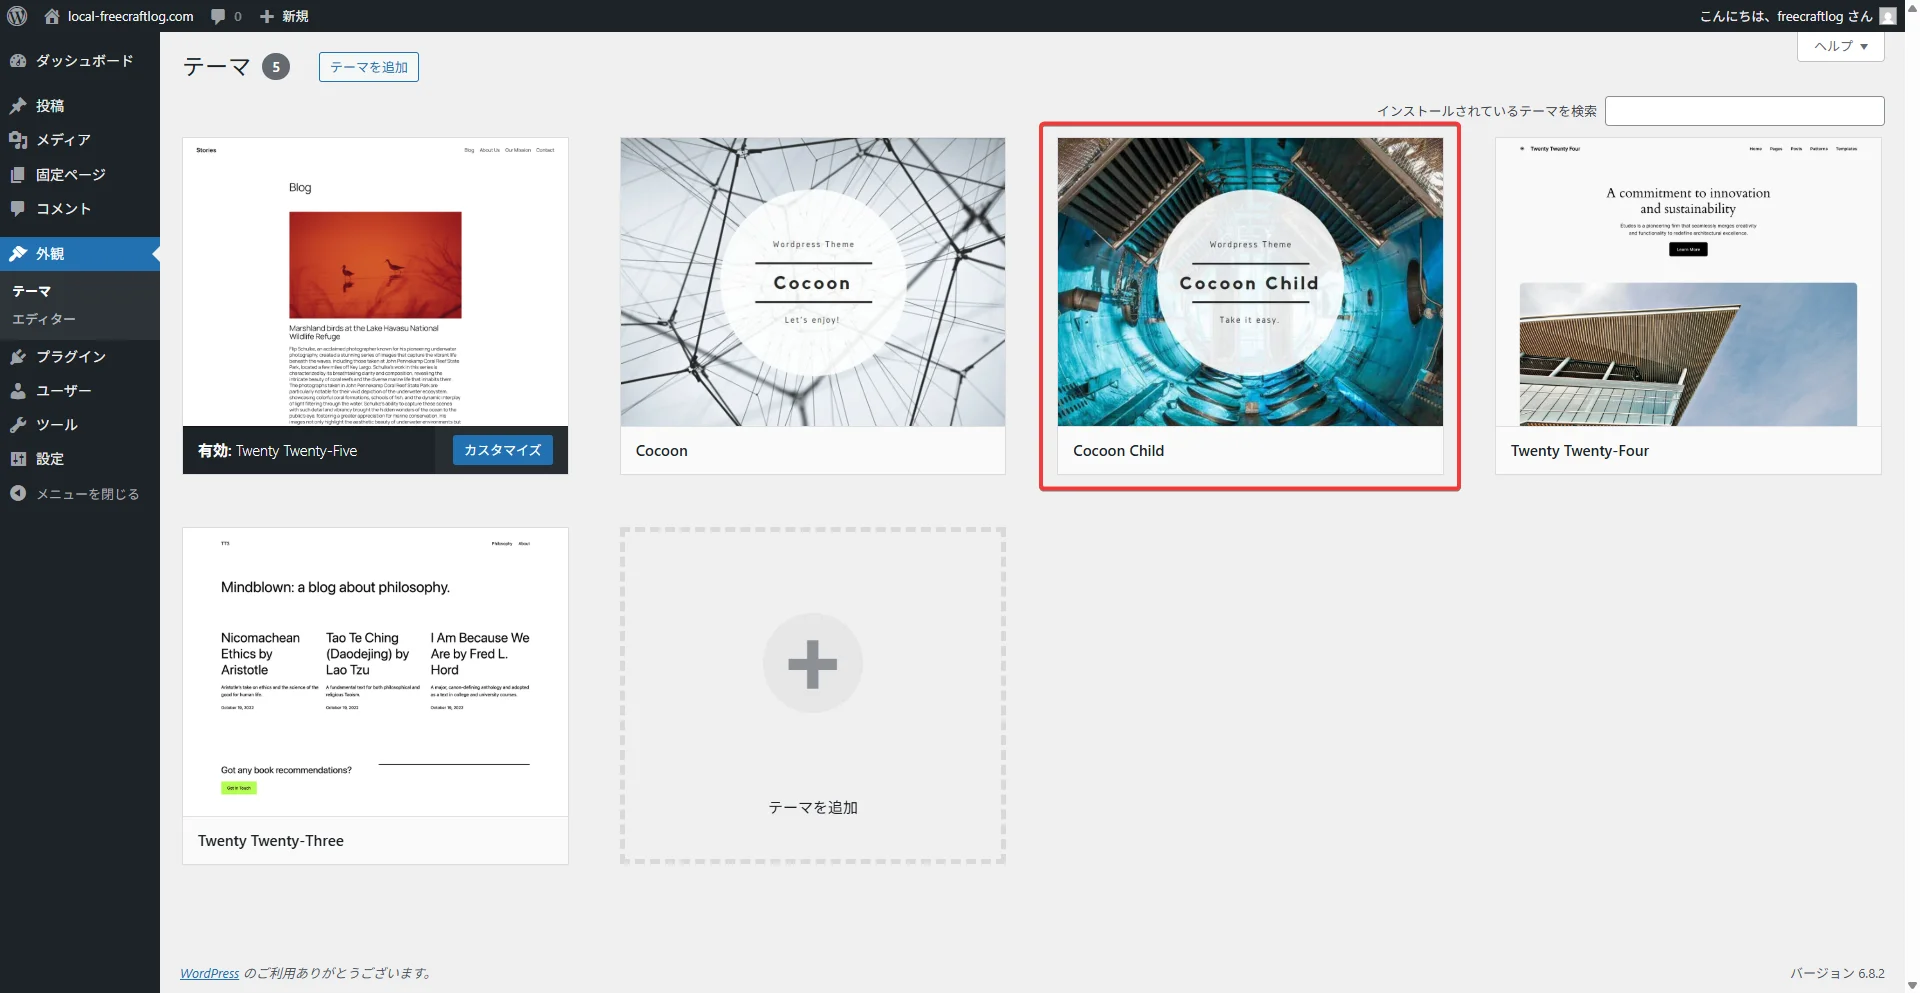Viewport: 1920px width, 993px height.
Task: Open the 投稿 menu label
Action: [50, 106]
